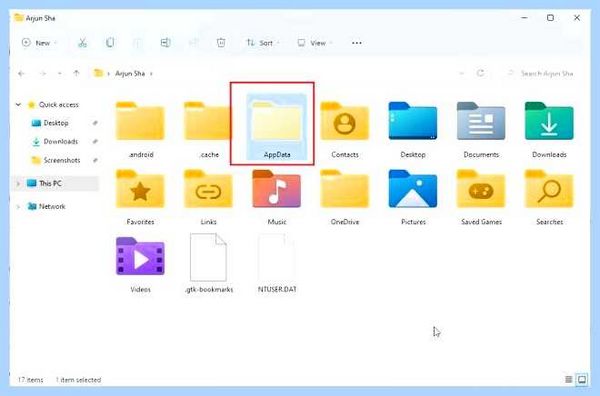Expand chevron after Arjun Sha in path
The image size is (600, 396).
pyautogui.click(x=151, y=73)
